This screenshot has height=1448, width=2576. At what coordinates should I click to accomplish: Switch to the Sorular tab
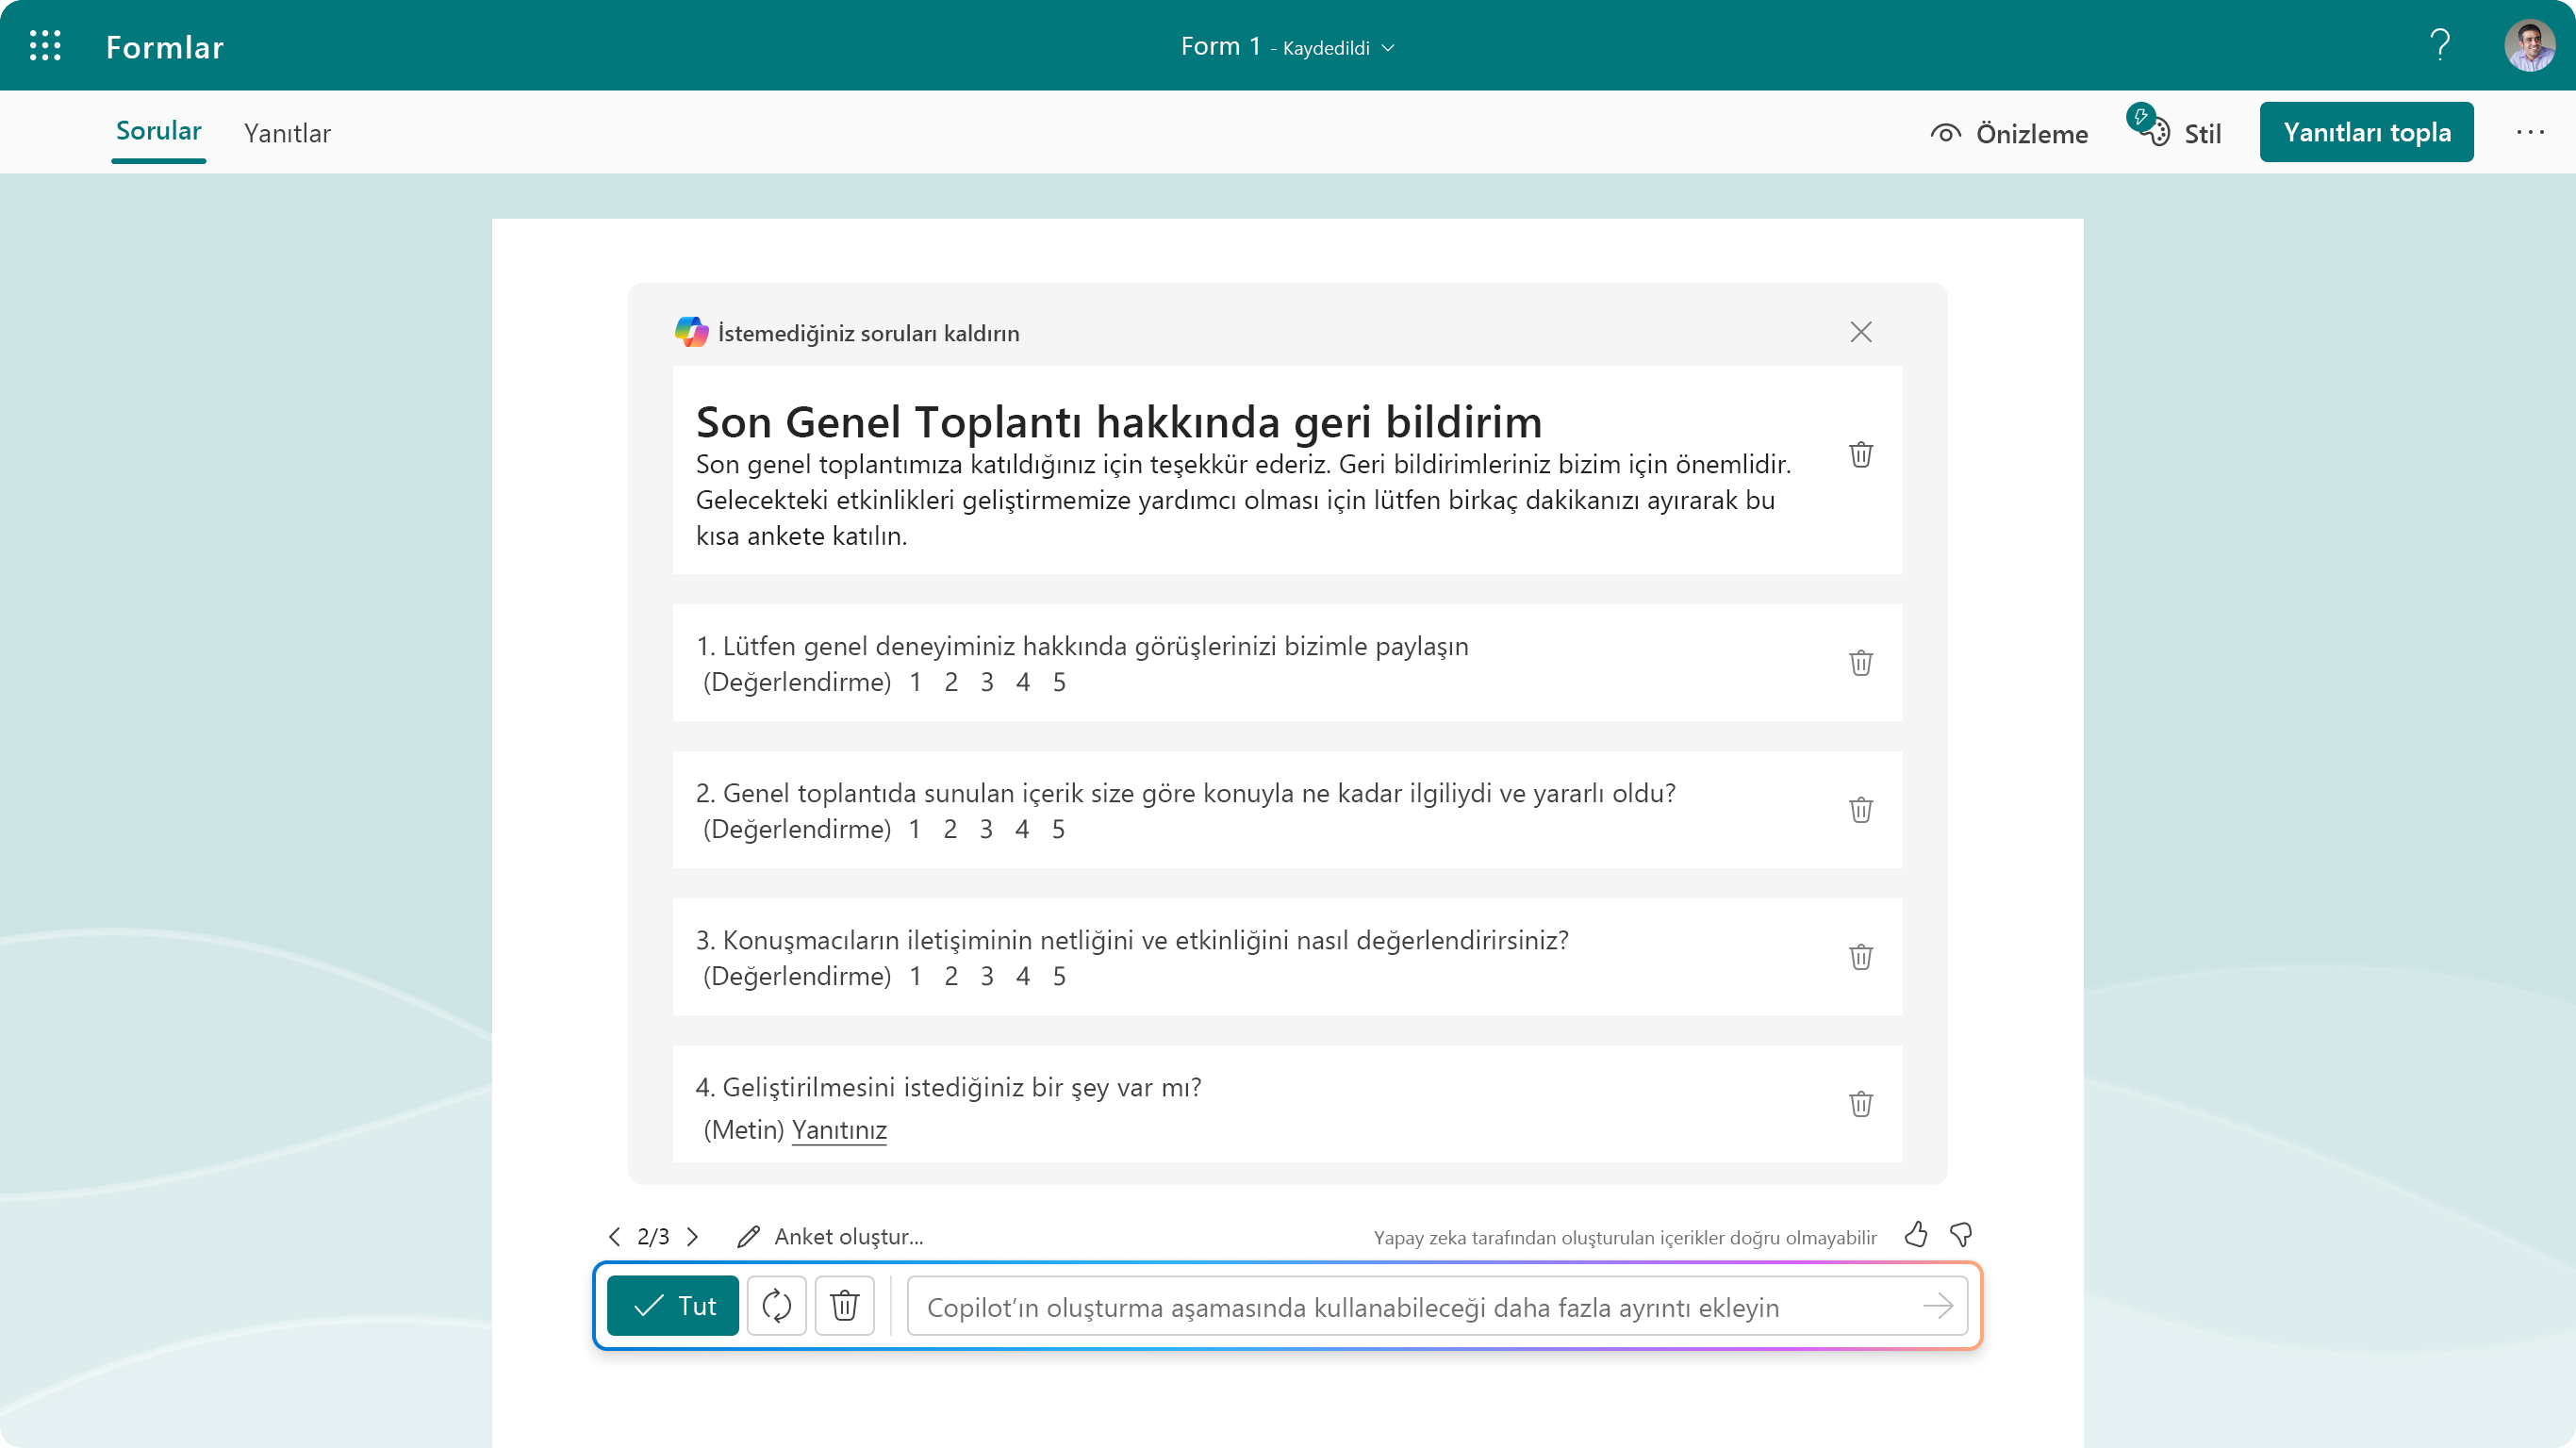point(158,131)
